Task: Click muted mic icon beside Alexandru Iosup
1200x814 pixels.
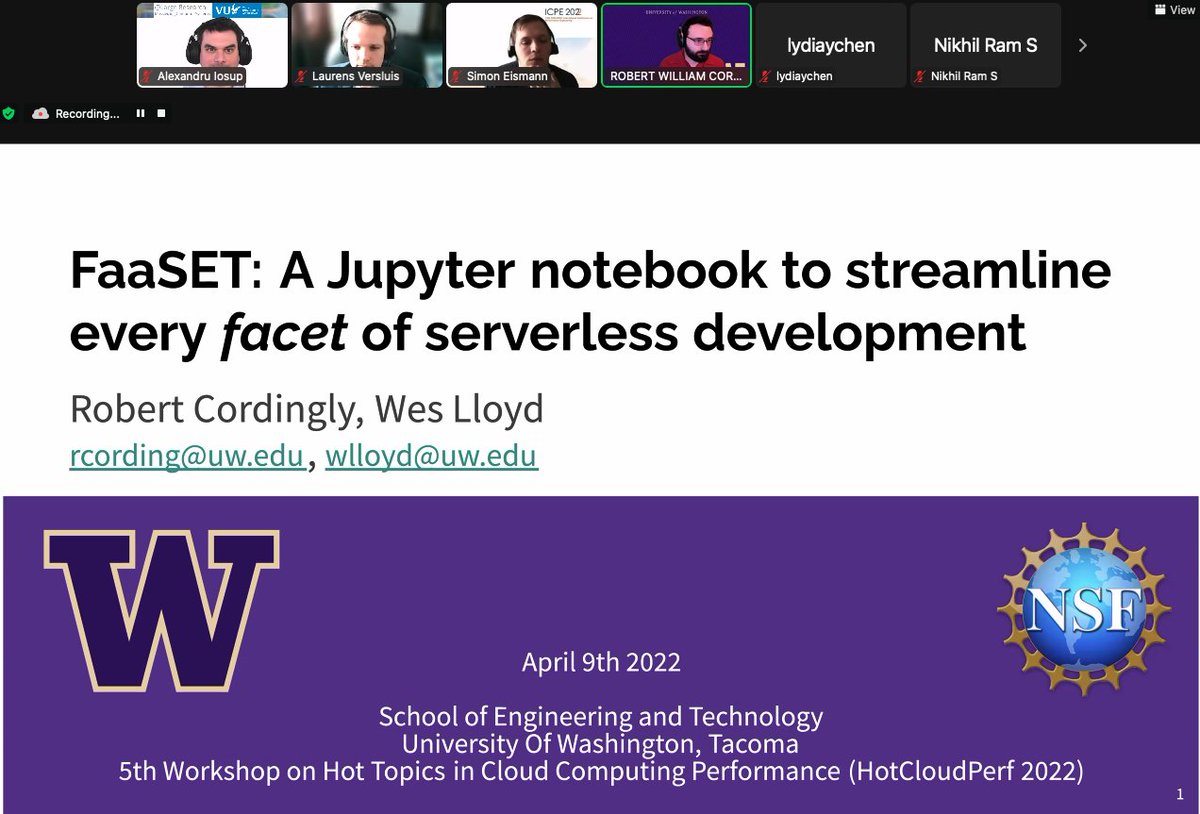Action: click(148, 76)
